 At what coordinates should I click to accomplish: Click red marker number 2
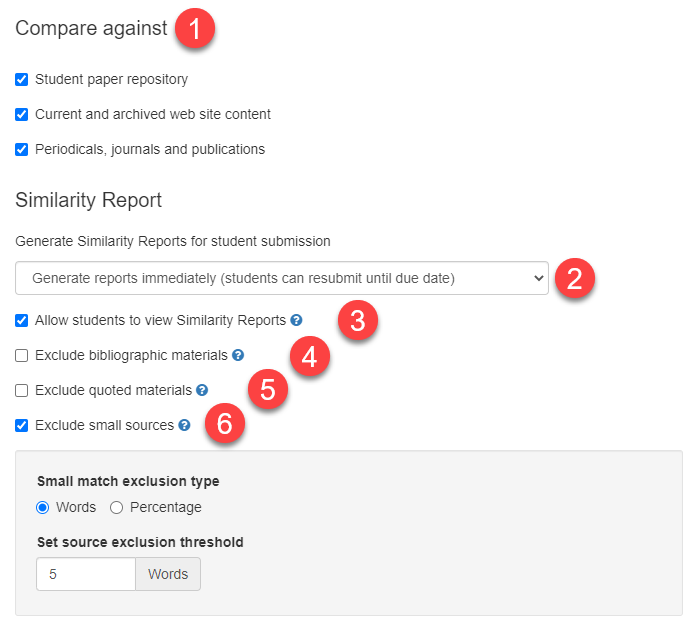coord(574,278)
